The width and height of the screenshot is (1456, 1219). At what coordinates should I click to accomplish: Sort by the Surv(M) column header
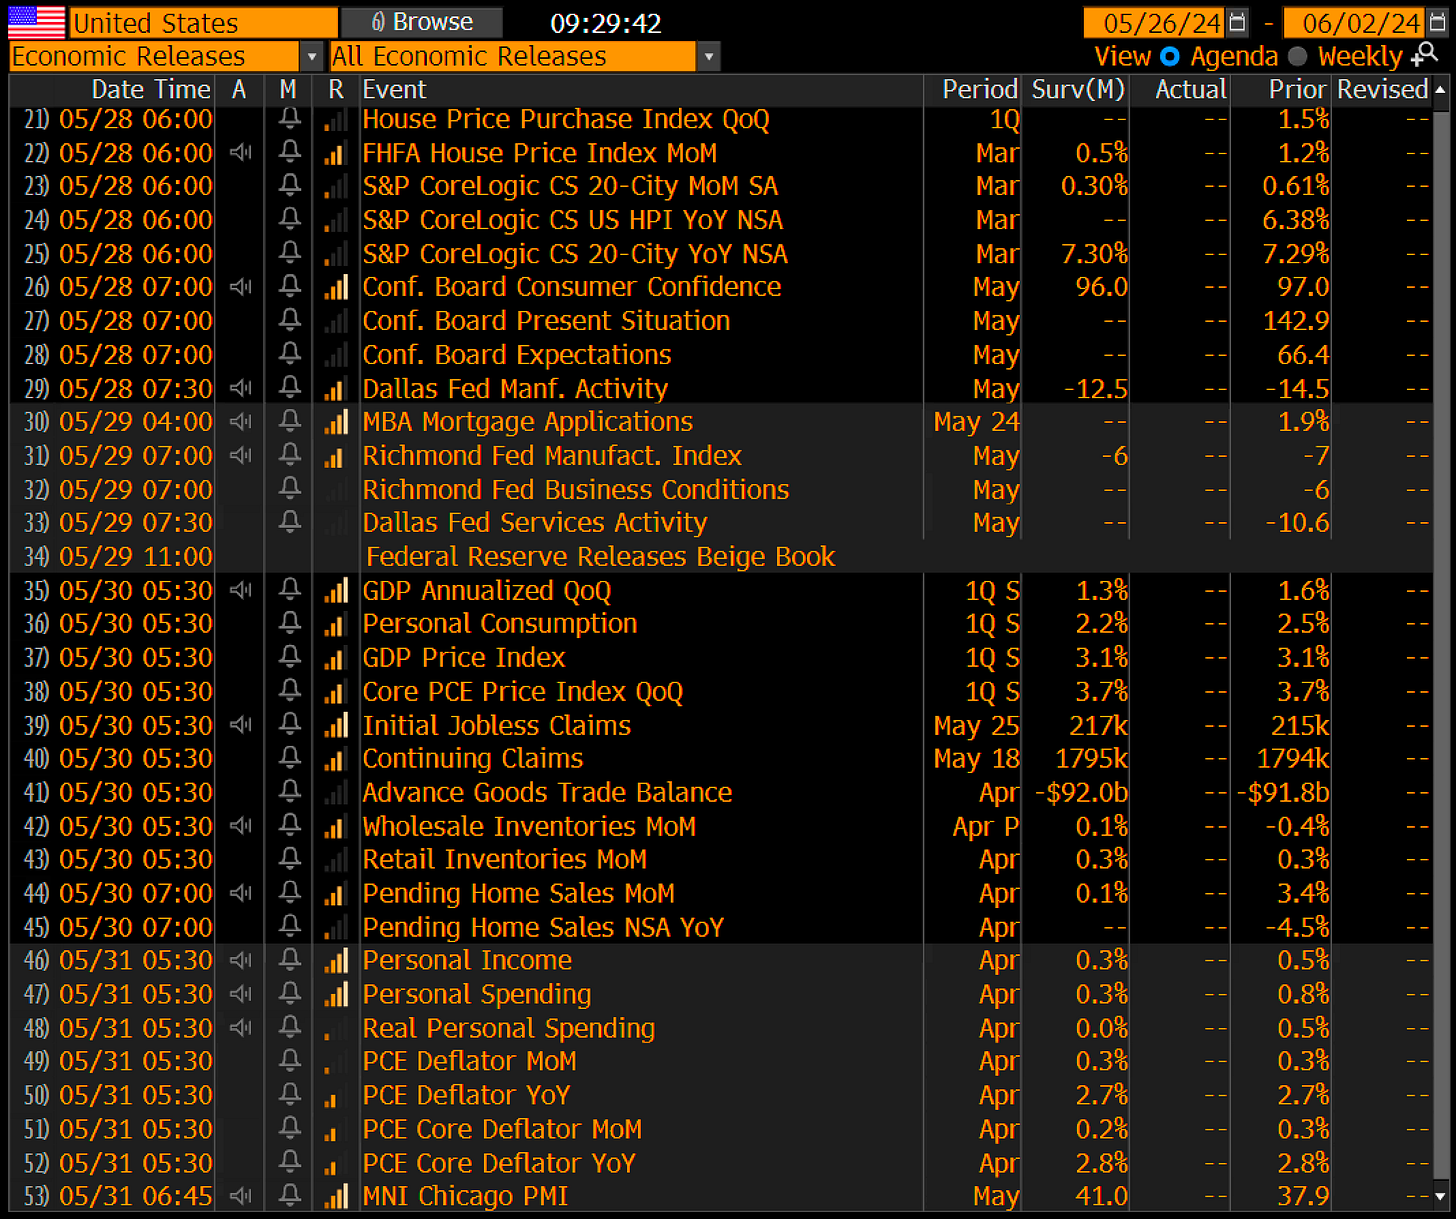pyautogui.click(x=1078, y=90)
